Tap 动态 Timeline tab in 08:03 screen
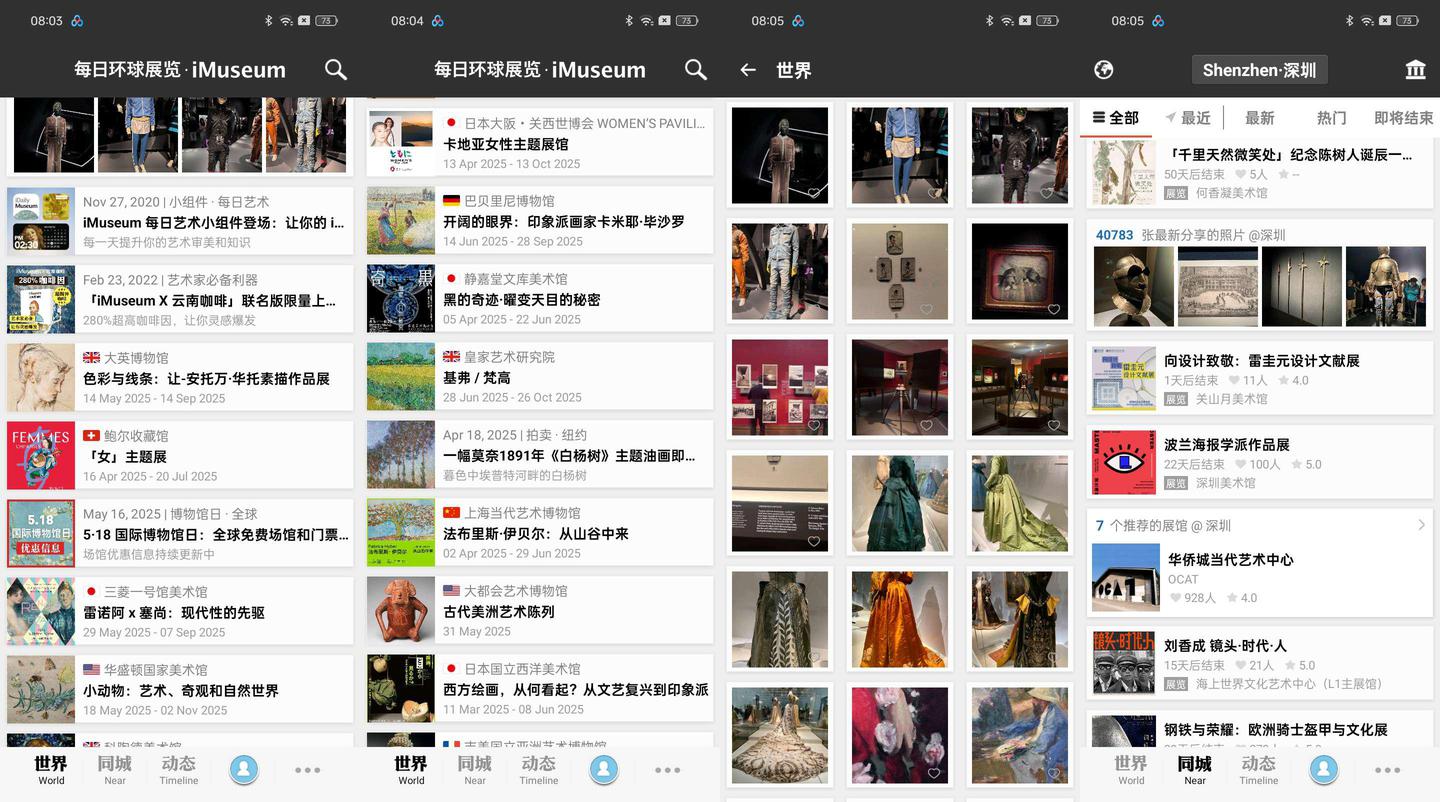This screenshot has width=1440, height=802. pyautogui.click(x=179, y=769)
